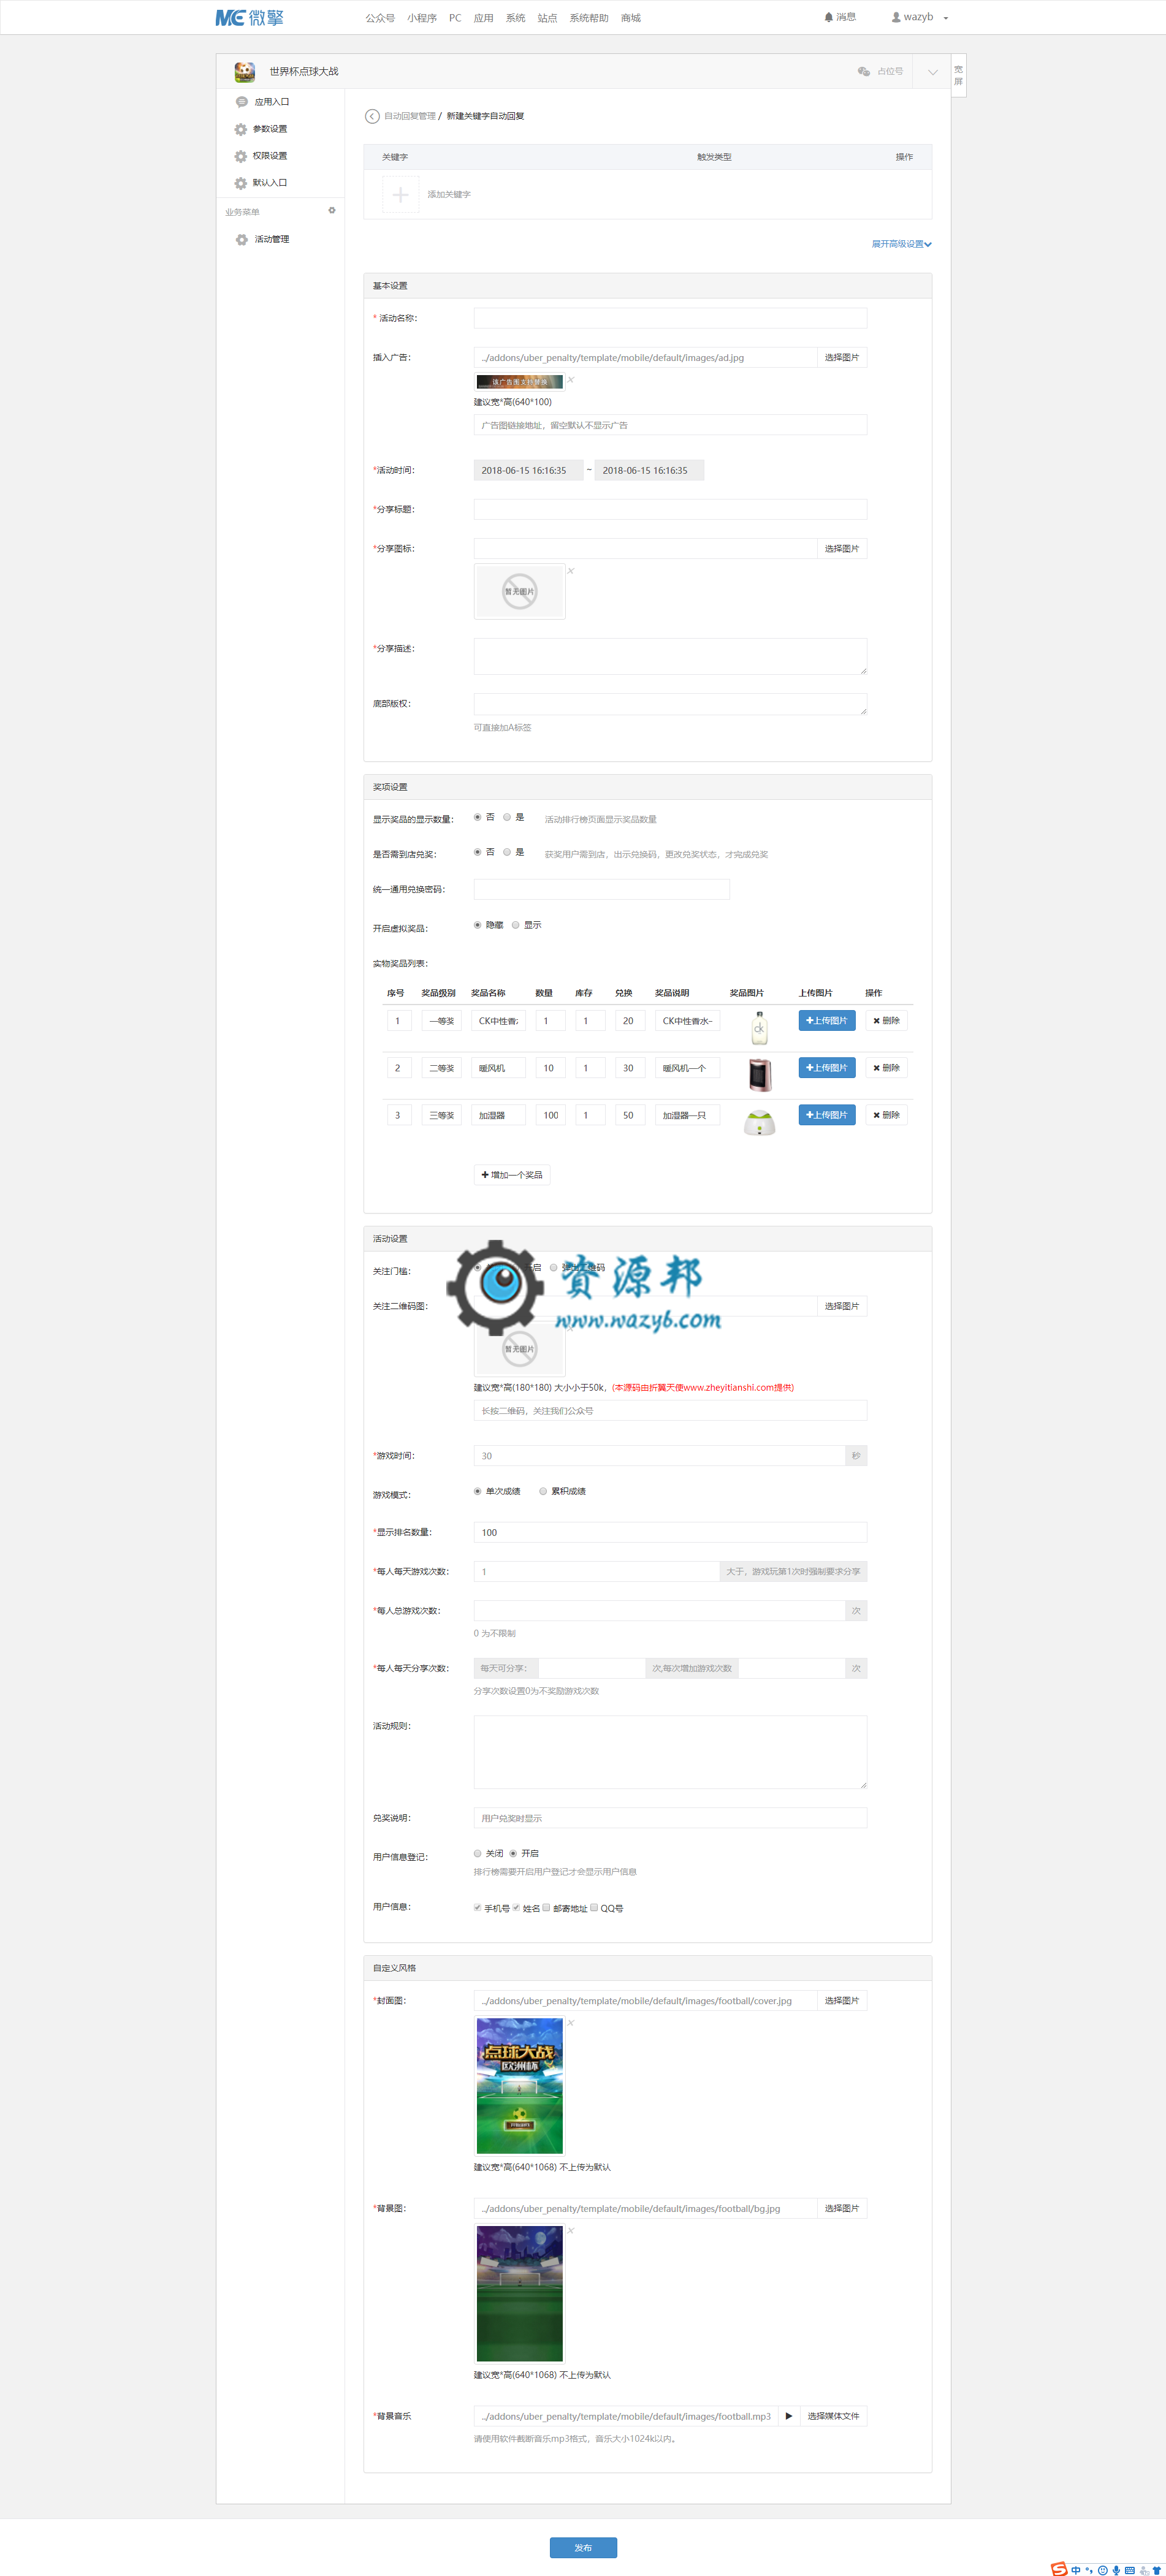1166x2576 pixels.
Task: Click the 加湿器 humidifier prize image
Action: click(x=759, y=1122)
